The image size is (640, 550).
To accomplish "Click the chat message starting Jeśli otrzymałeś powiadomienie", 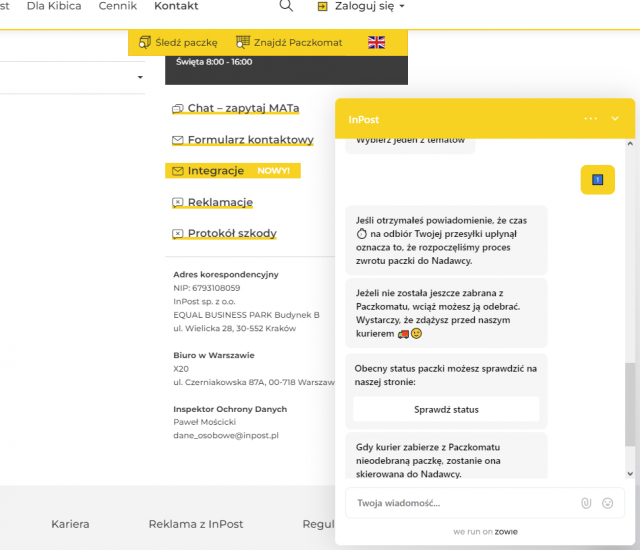I will (x=446, y=240).
